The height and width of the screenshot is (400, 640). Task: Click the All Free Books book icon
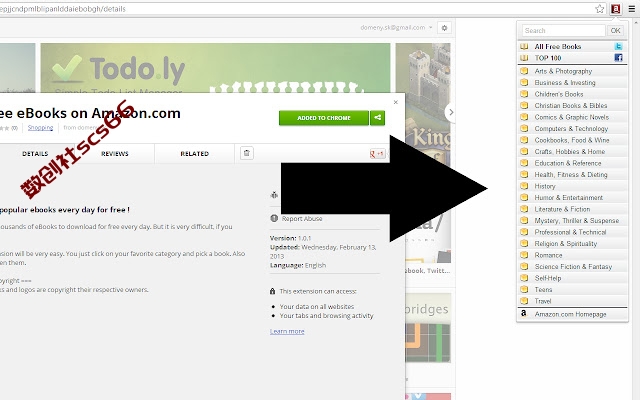coord(524,47)
